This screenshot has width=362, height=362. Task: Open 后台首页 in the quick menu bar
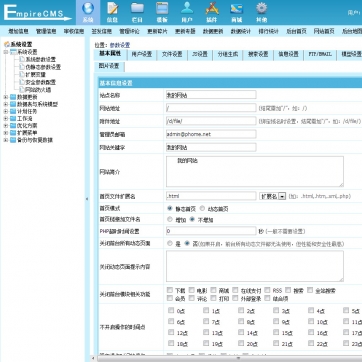(x=296, y=32)
